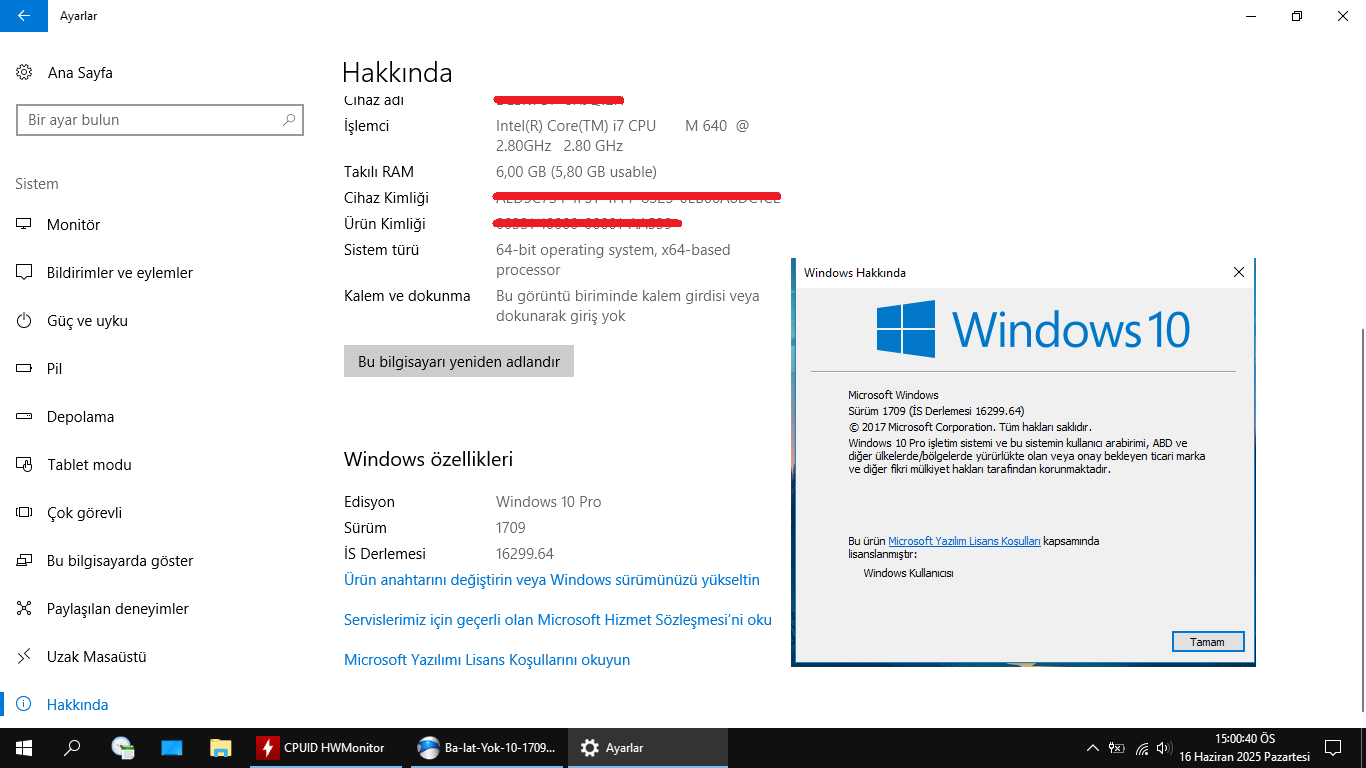Open the Action Center notifications icon
Screen dimensions: 1366x768
coord(1332,748)
